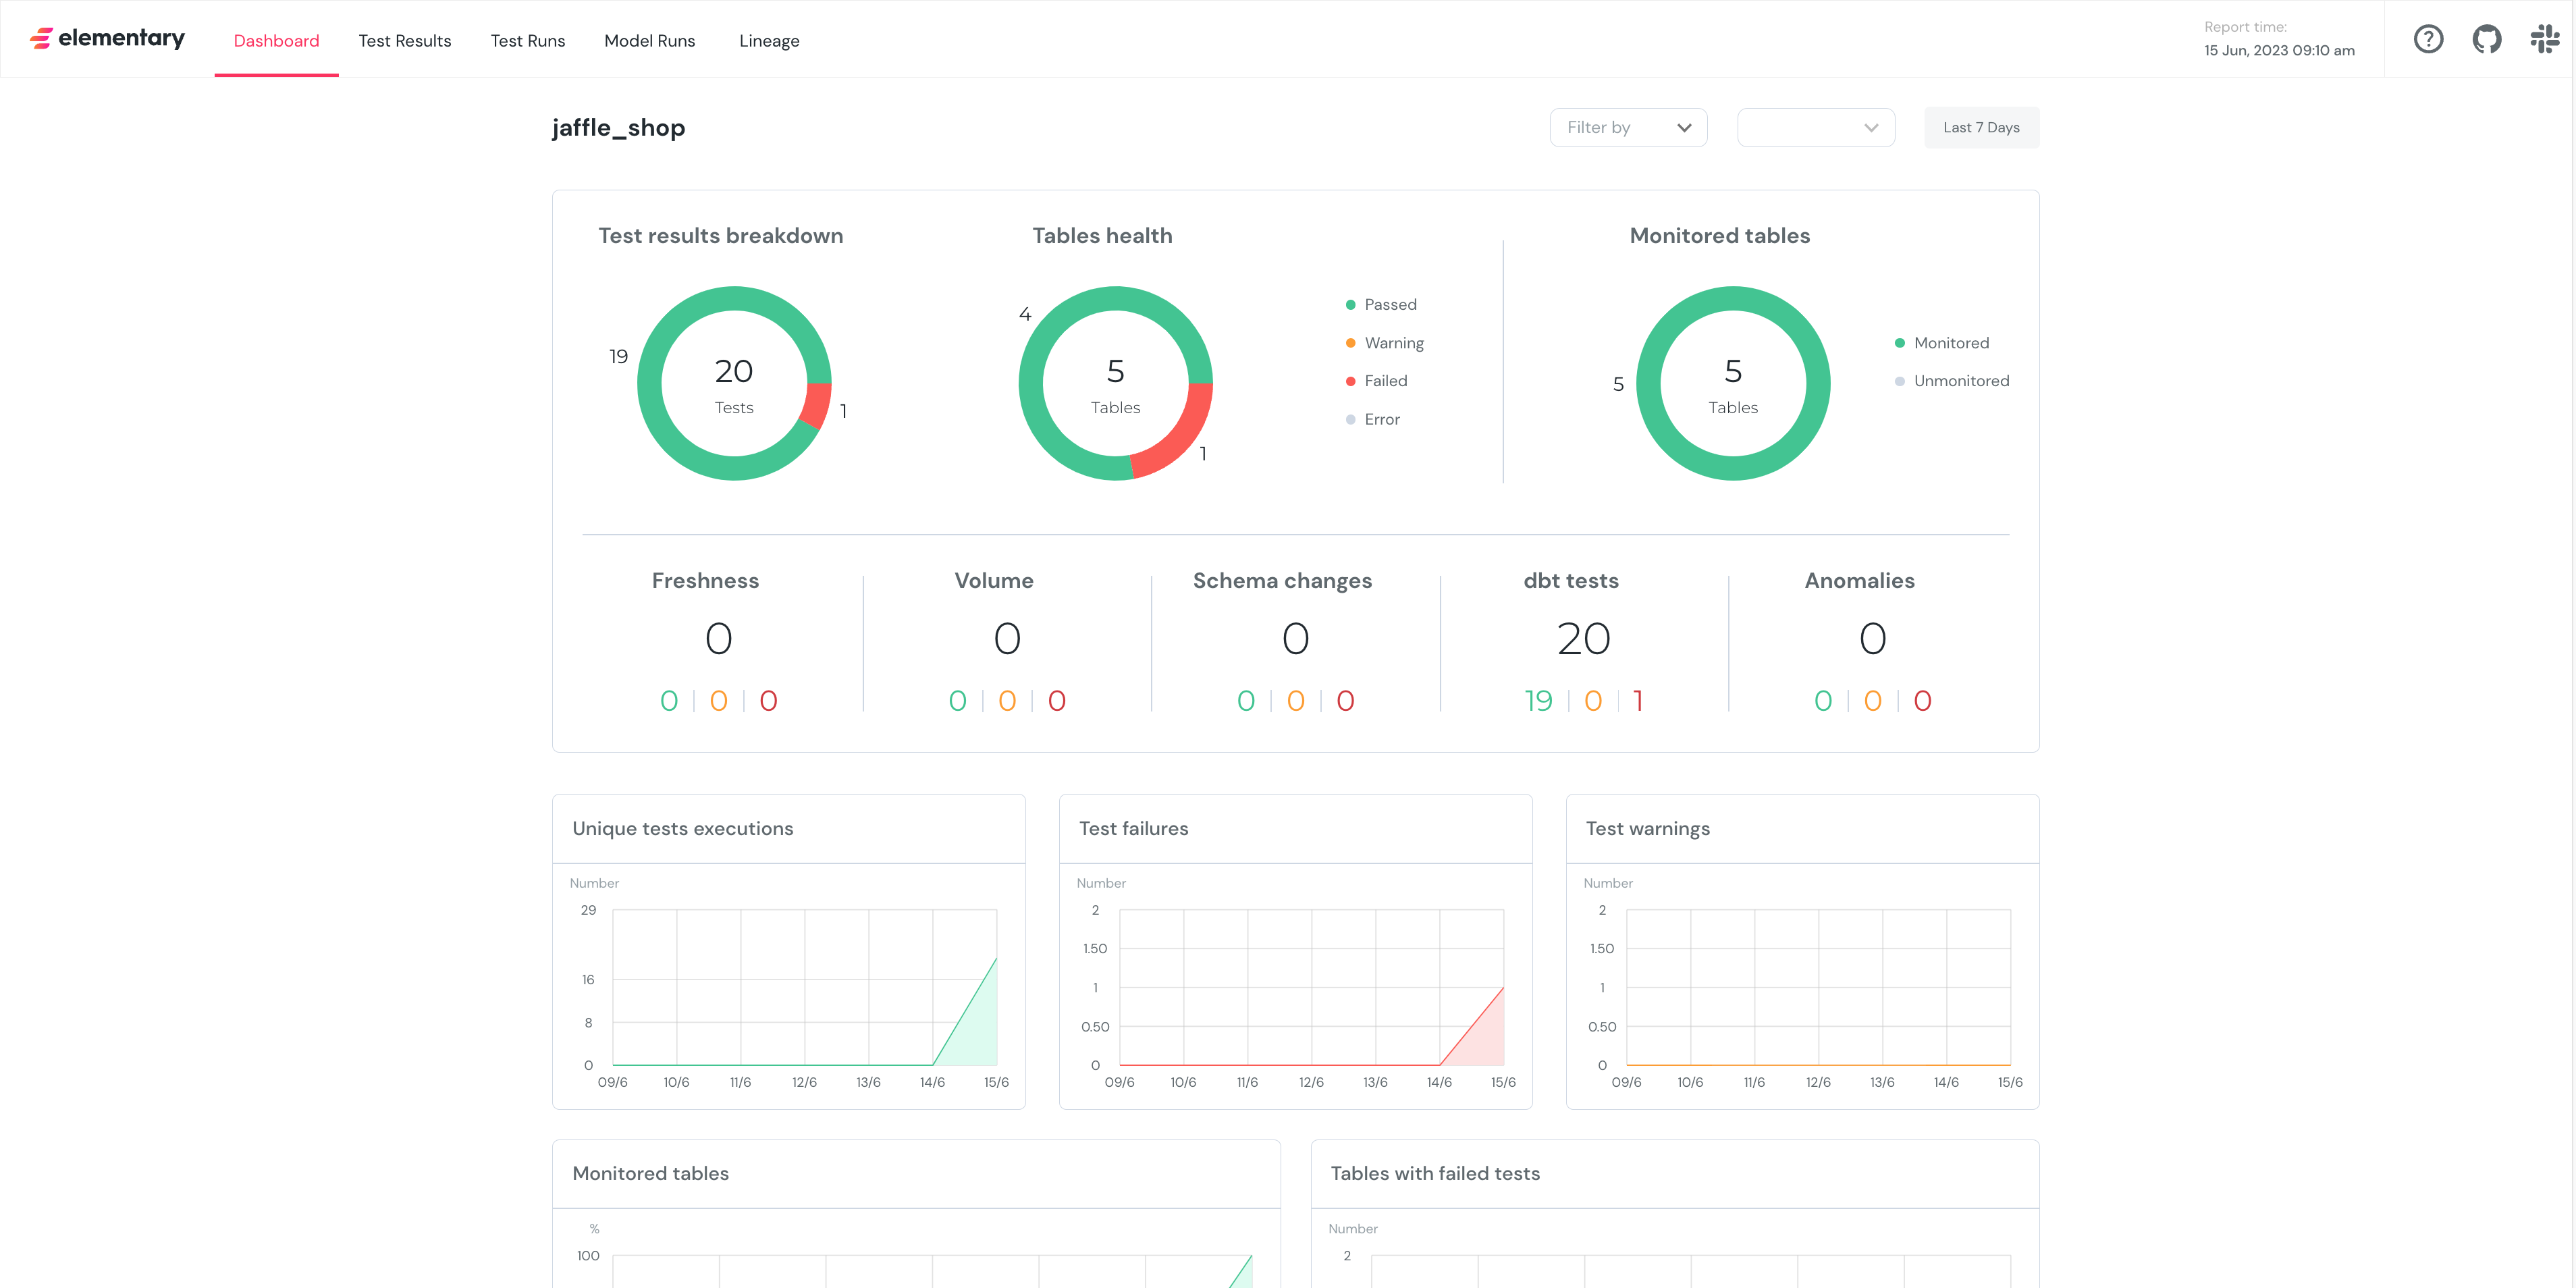This screenshot has height=1288, width=2576.
Task: Toggle the Passed legend item
Action: [x=1389, y=304]
